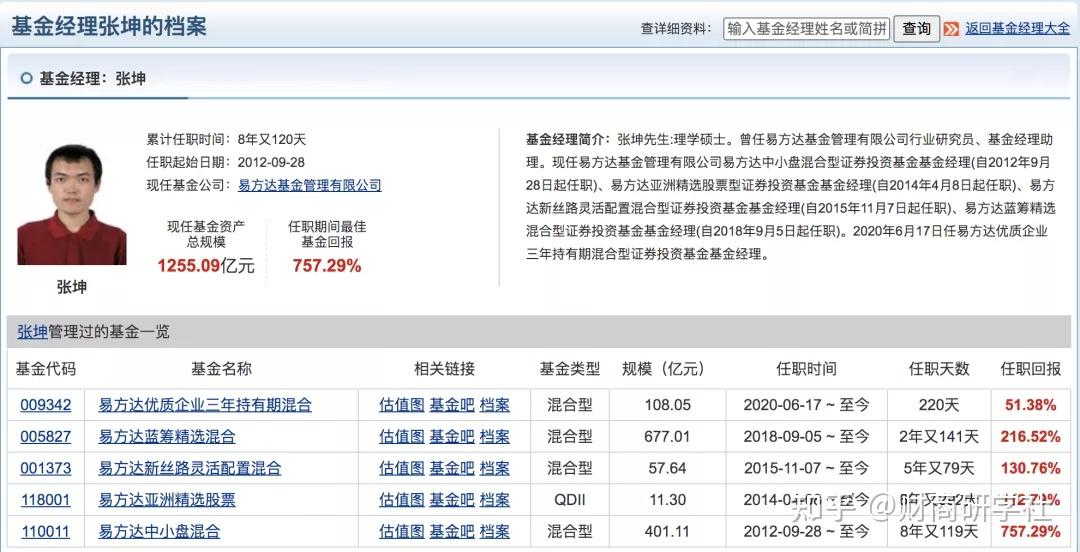Click the 57.64 scale value
Screen dimensions: 1080x552
tap(667, 469)
